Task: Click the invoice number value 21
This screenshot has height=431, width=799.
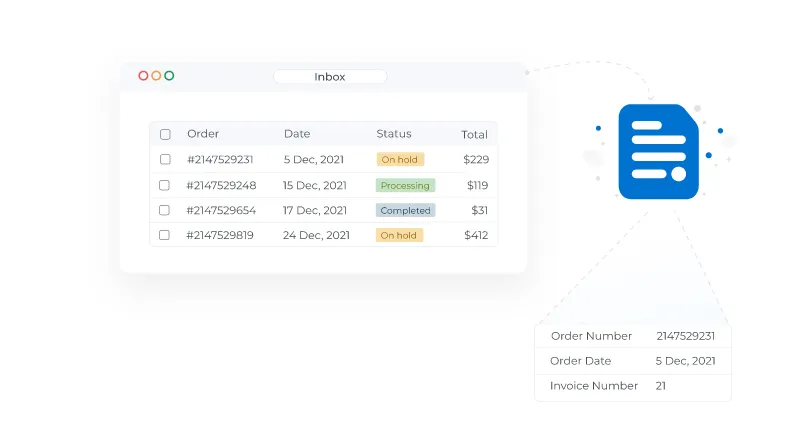Action: 660,386
